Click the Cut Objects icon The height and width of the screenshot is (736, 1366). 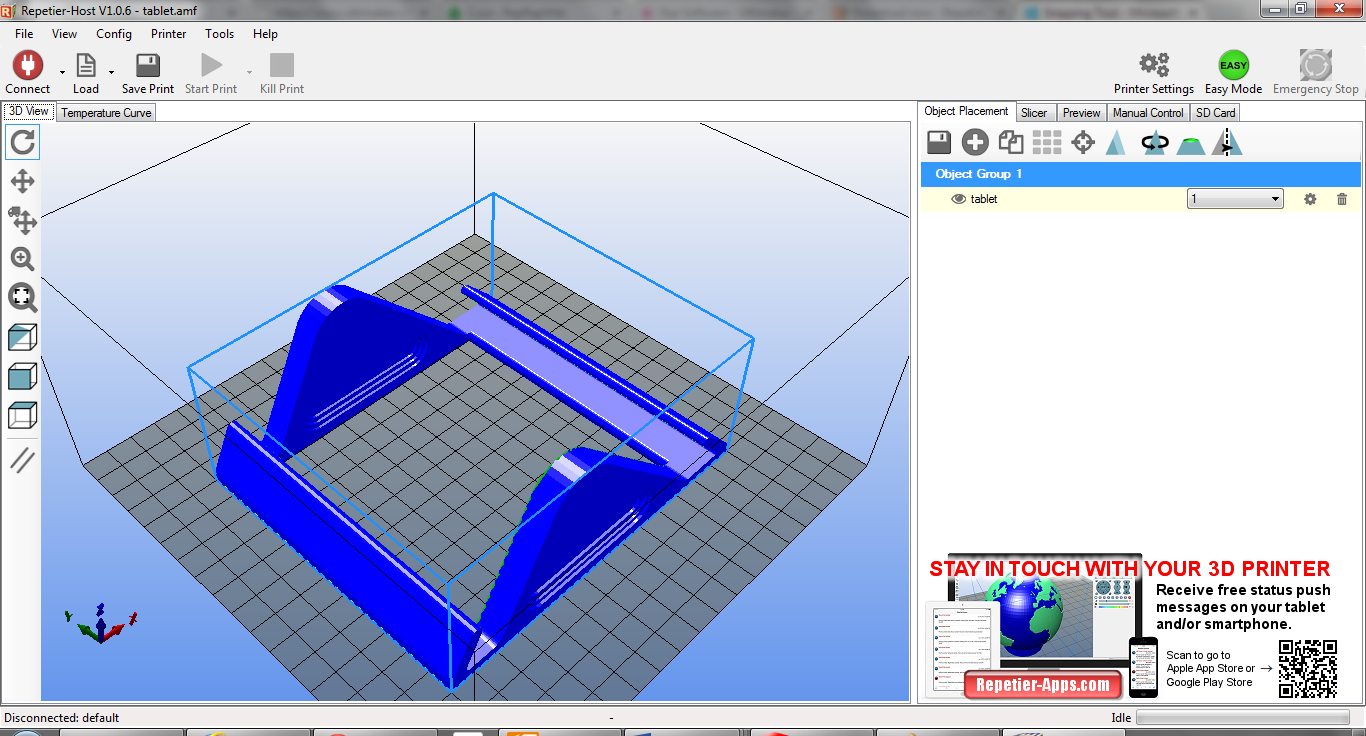tap(1190, 145)
